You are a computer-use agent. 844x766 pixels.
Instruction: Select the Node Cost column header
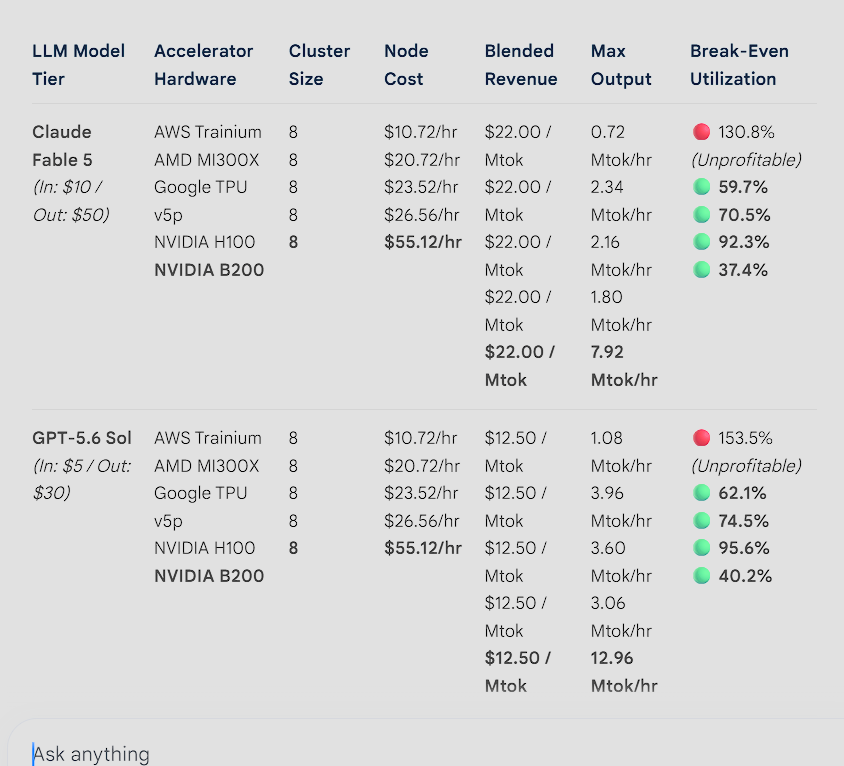click(406, 65)
